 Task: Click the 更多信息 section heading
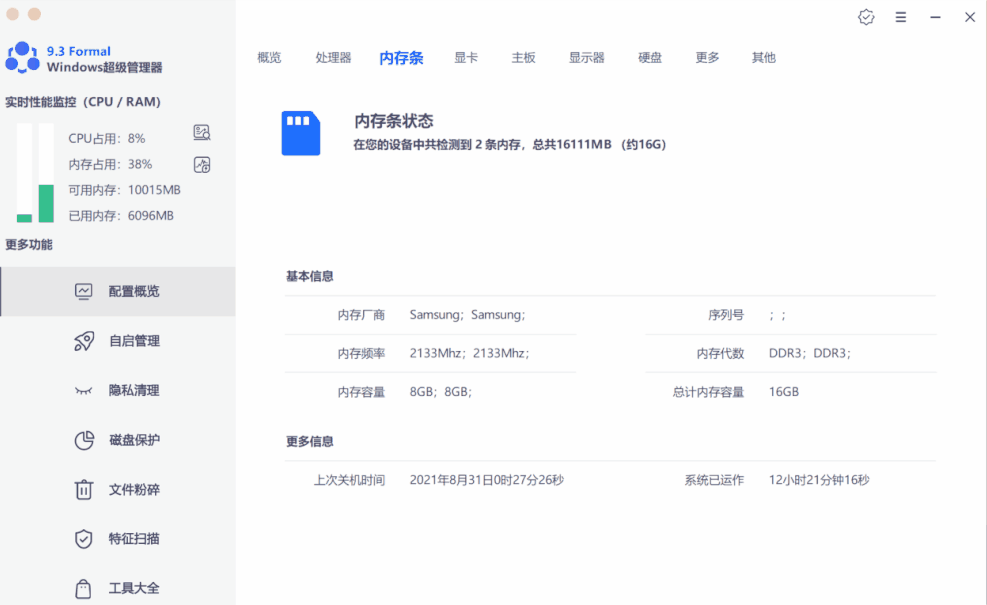310,441
